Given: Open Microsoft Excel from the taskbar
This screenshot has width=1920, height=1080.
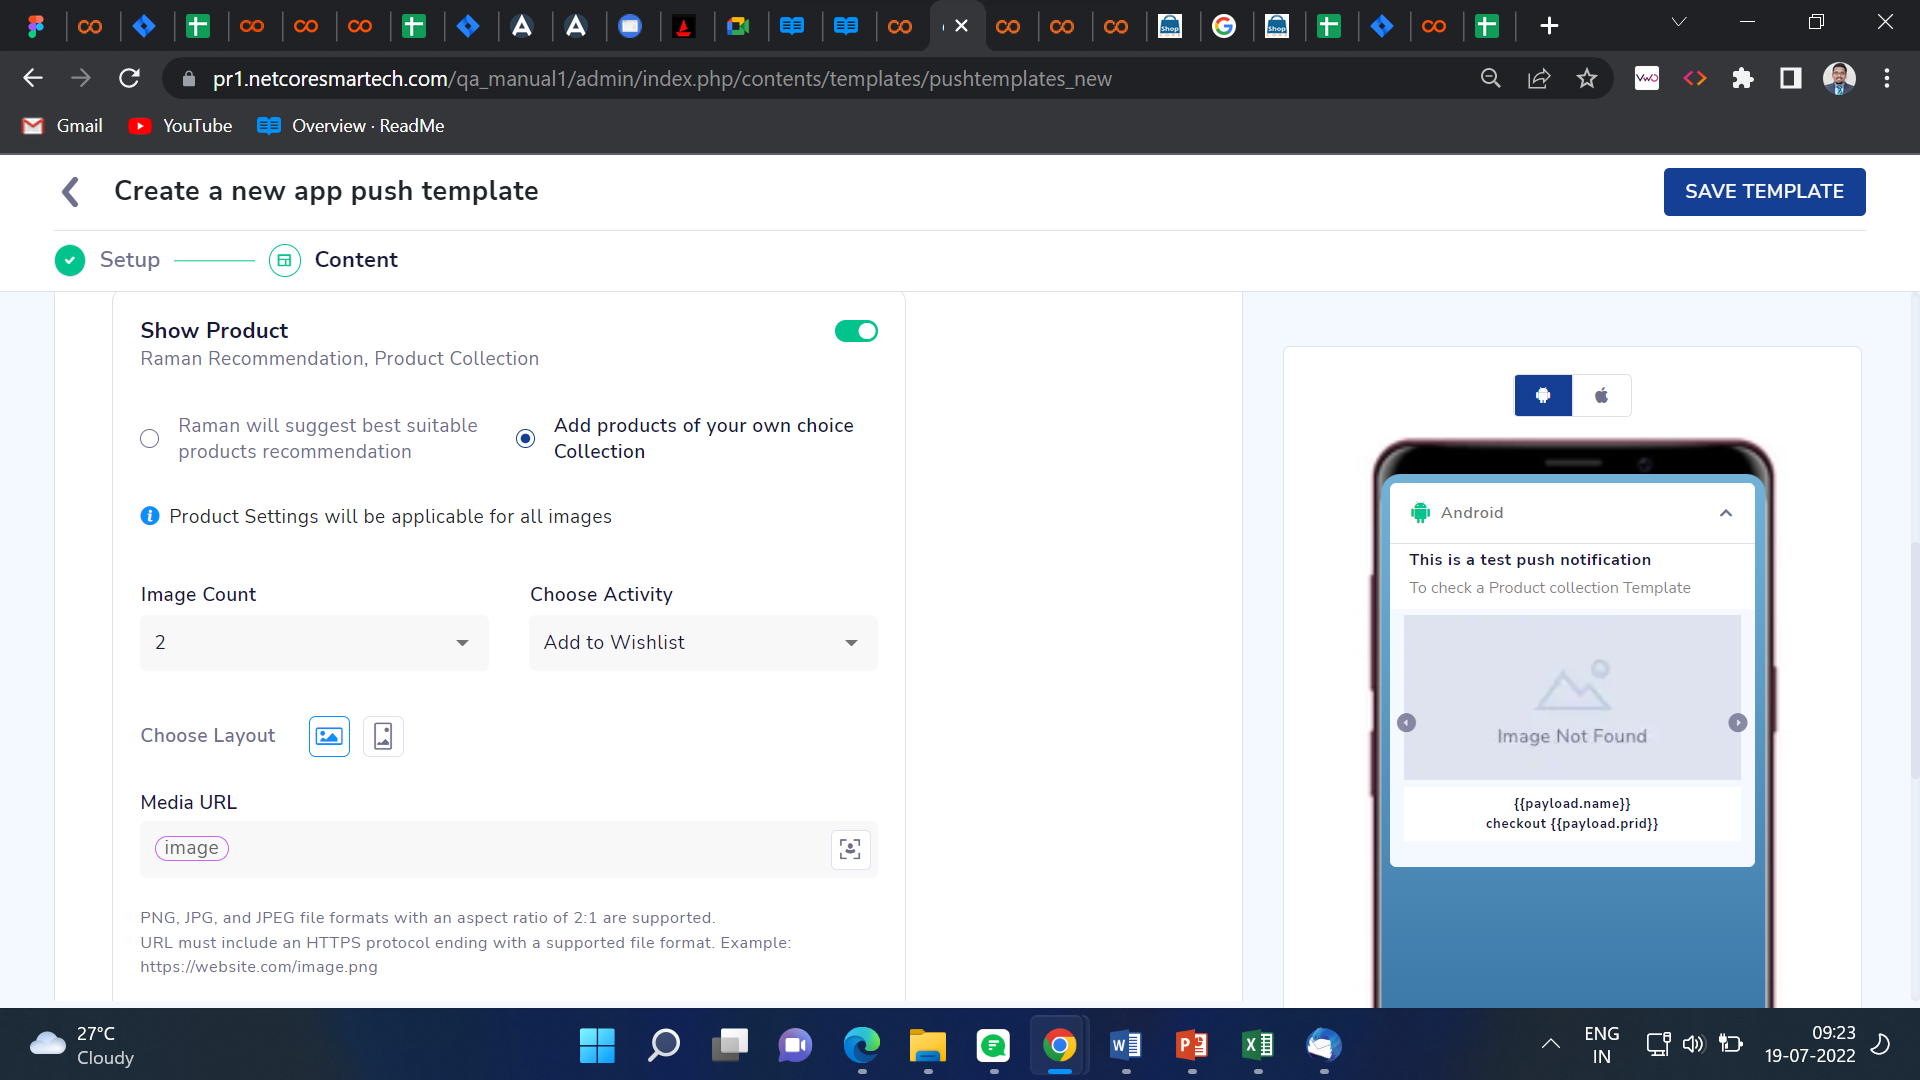Looking at the screenshot, I should click(1257, 1046).
